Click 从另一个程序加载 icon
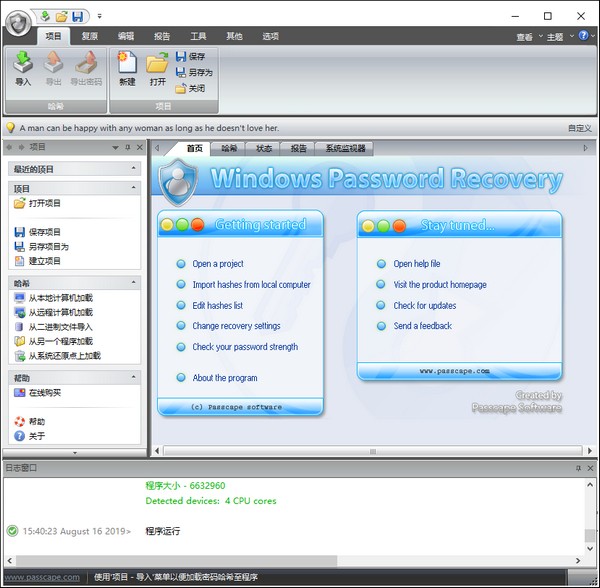The width and height of the screenshot is (600, 588). (19, 341)
